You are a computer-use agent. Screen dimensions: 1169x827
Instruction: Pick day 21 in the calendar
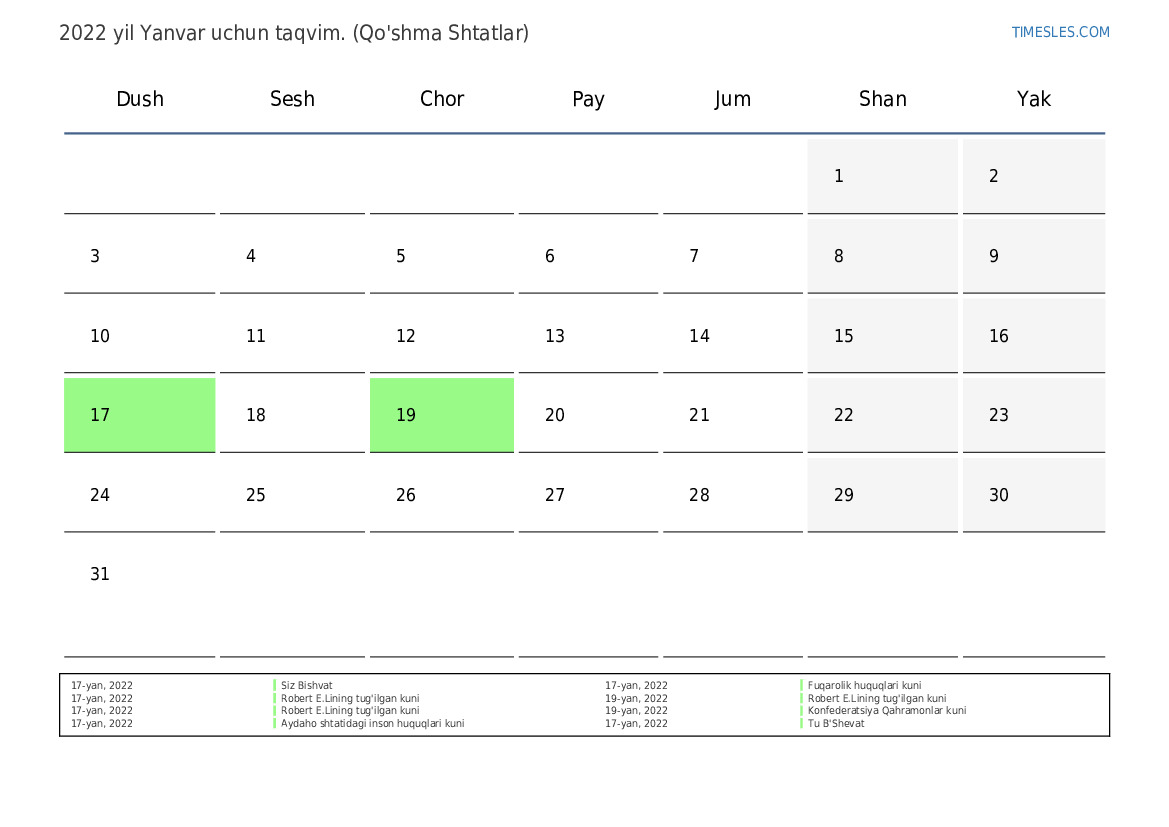pyautogui.click(x=733, y=415)
